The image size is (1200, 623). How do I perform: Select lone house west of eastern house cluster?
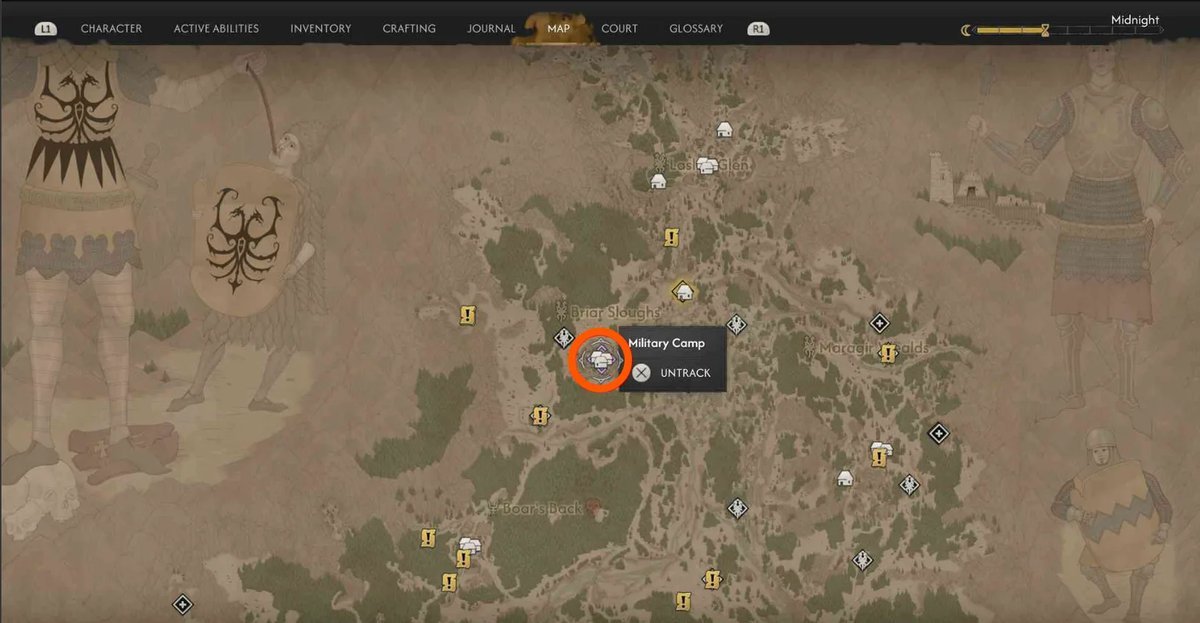point(845,478)
